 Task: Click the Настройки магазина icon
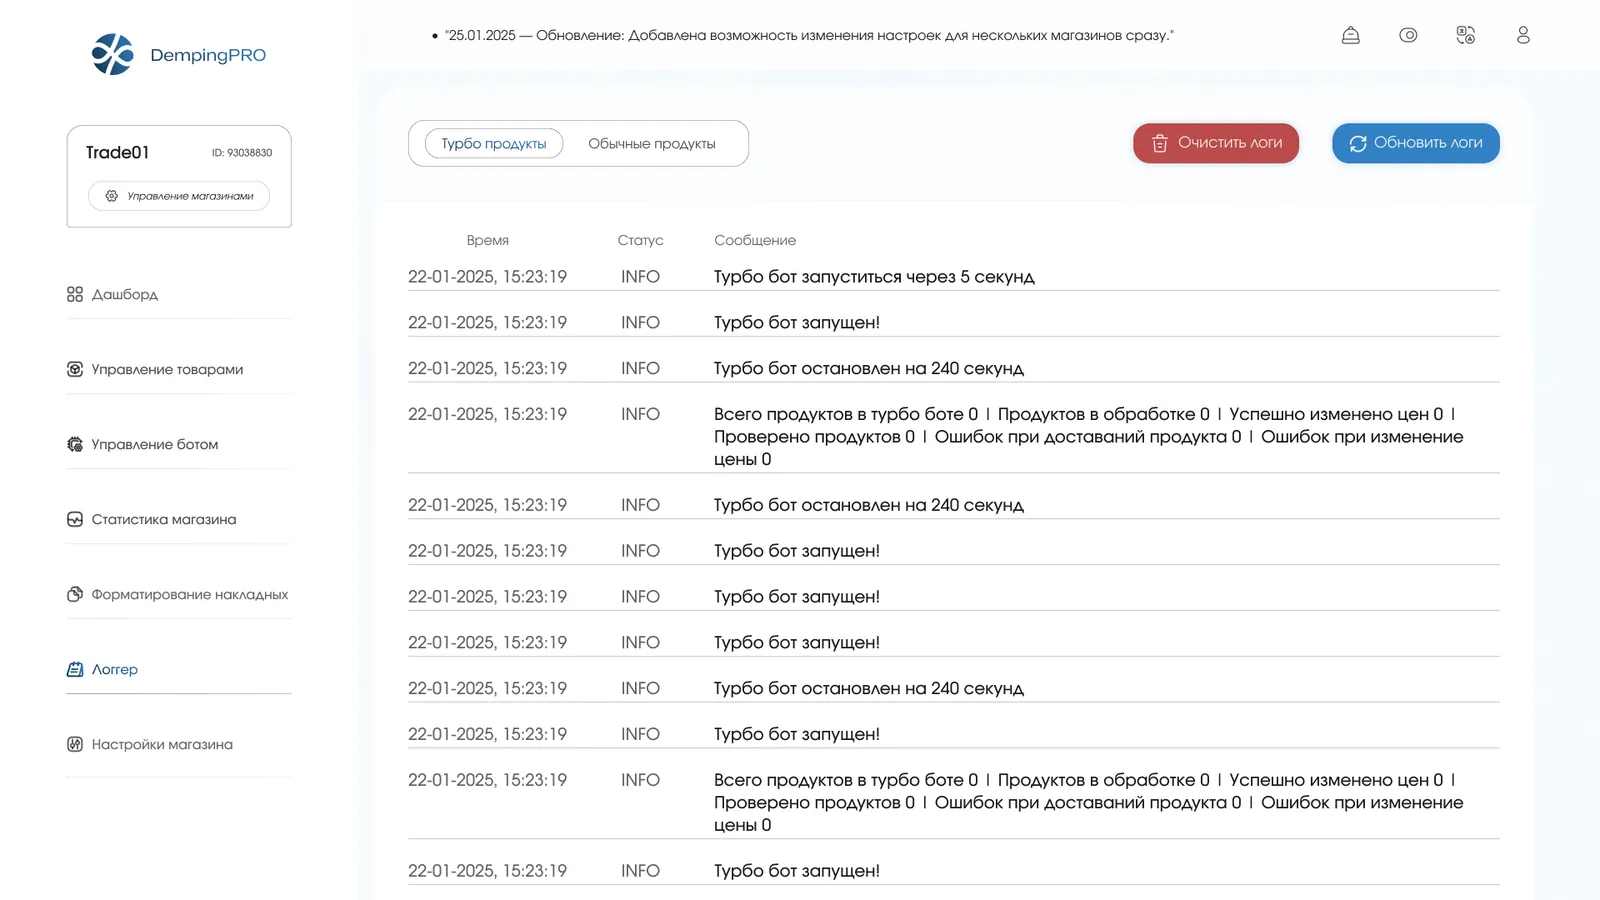coord(75,744)
